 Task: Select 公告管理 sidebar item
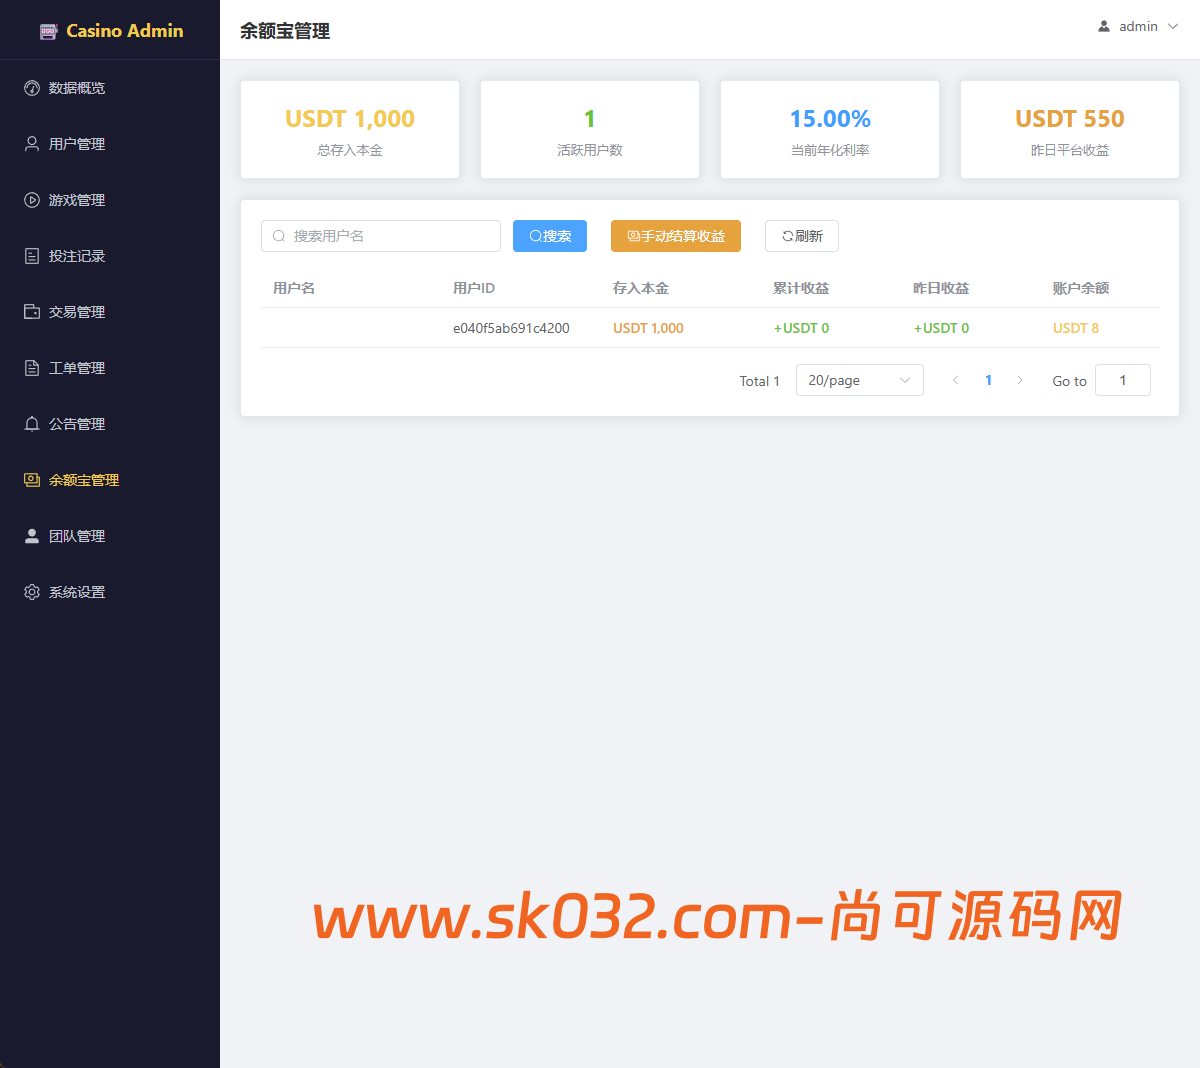pos(110,424)
